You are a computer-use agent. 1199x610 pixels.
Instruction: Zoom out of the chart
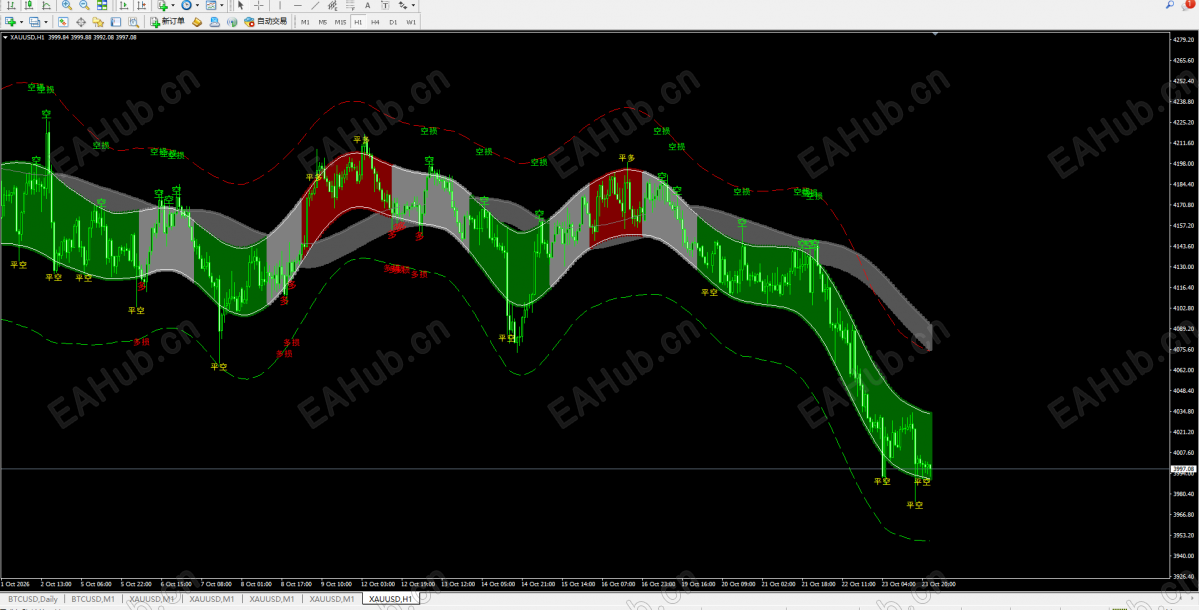84,5
